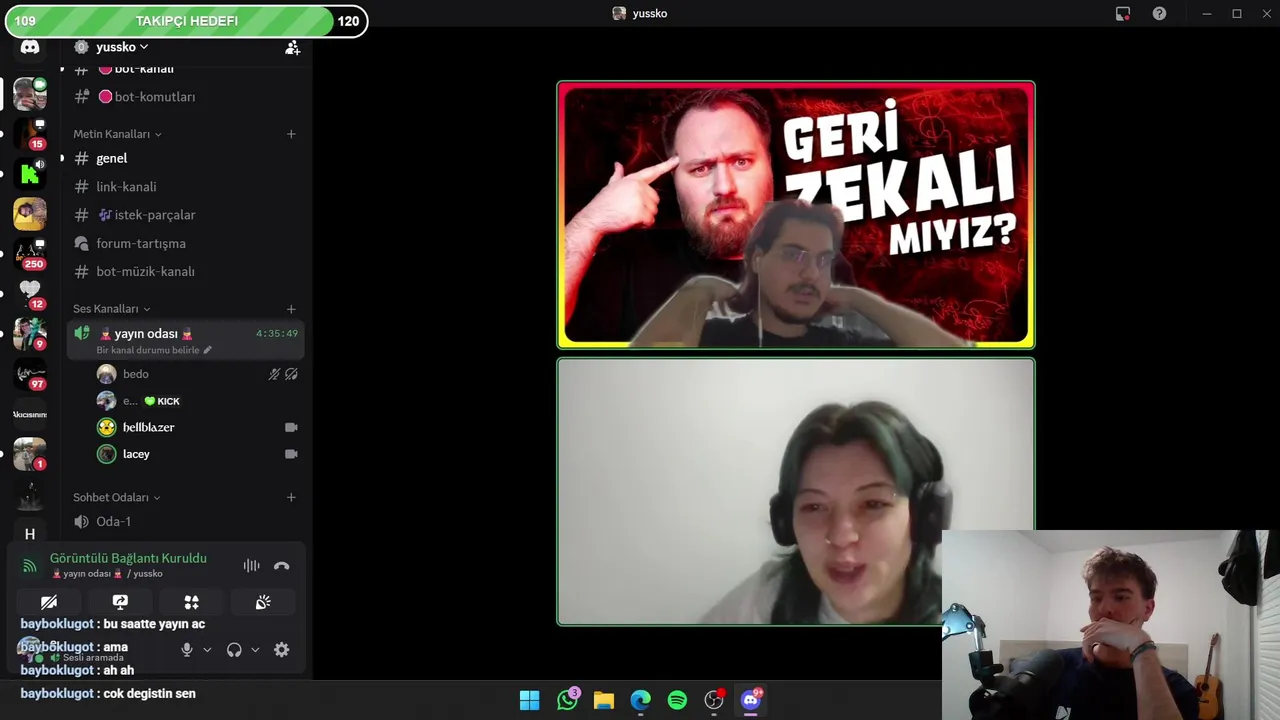Screen dimensions: 1280x720
Task: Open the link-kanali channel
Action: [186, 187]
